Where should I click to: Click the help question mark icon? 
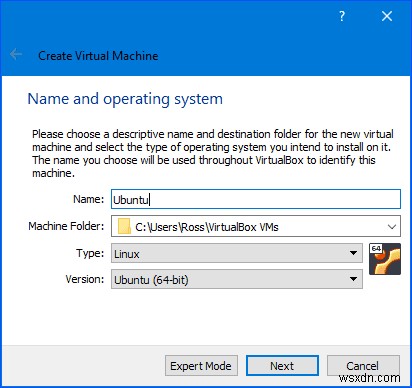tap(342, 16)
